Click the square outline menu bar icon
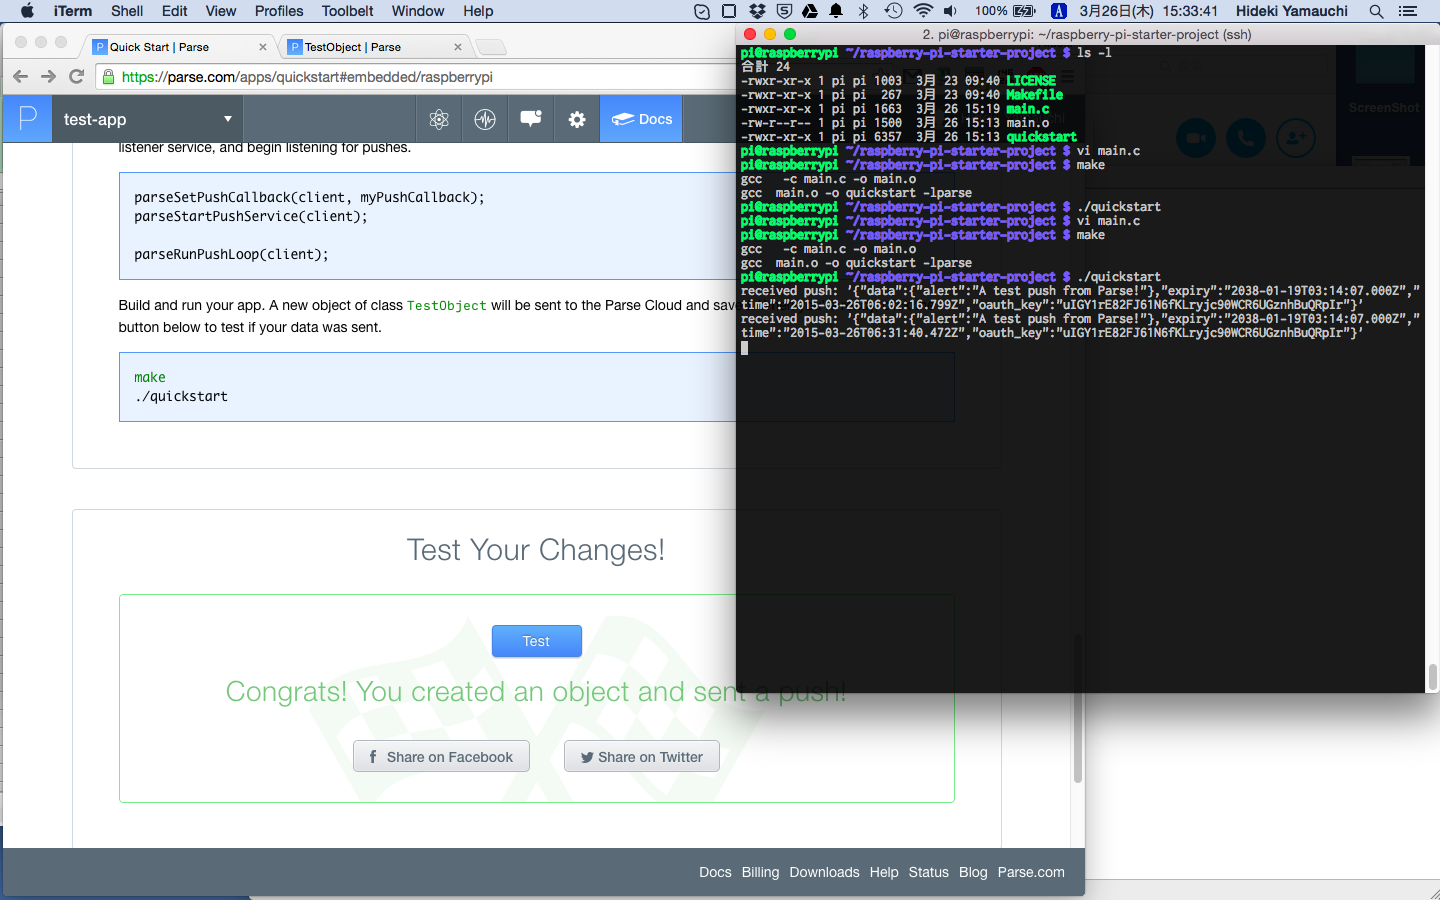The image size is (1440, 900). click(x=729, y=11)
